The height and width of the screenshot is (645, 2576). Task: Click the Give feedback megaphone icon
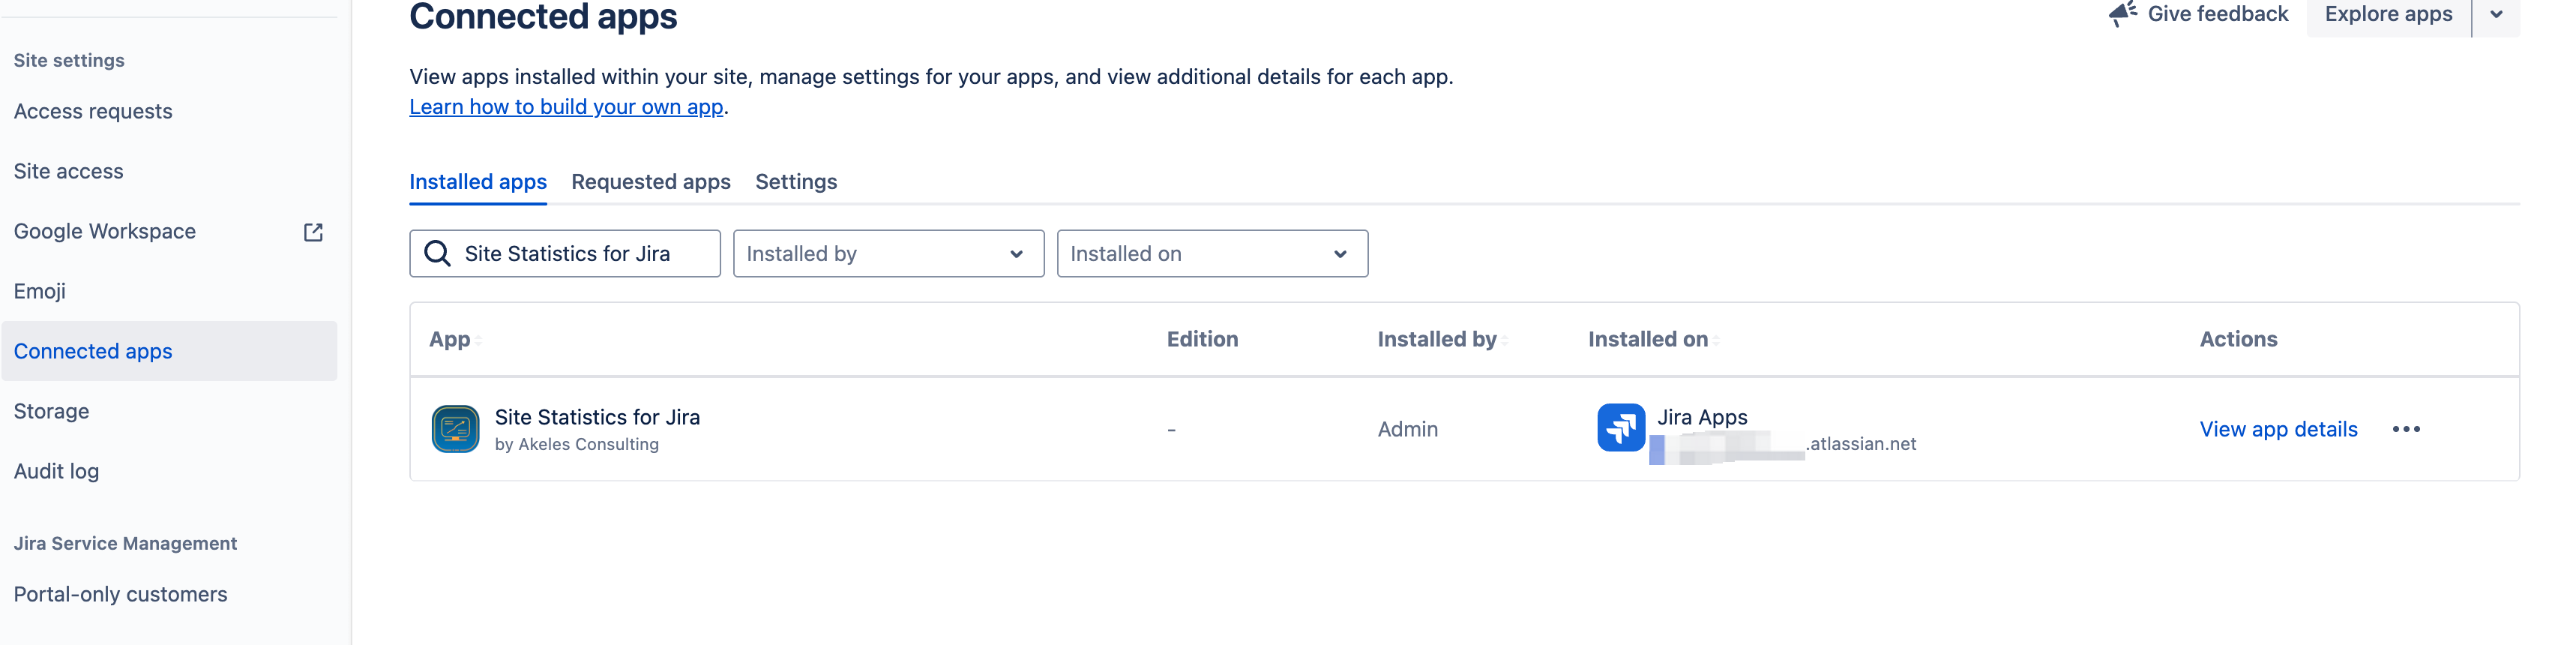(x=2122, y=14)
